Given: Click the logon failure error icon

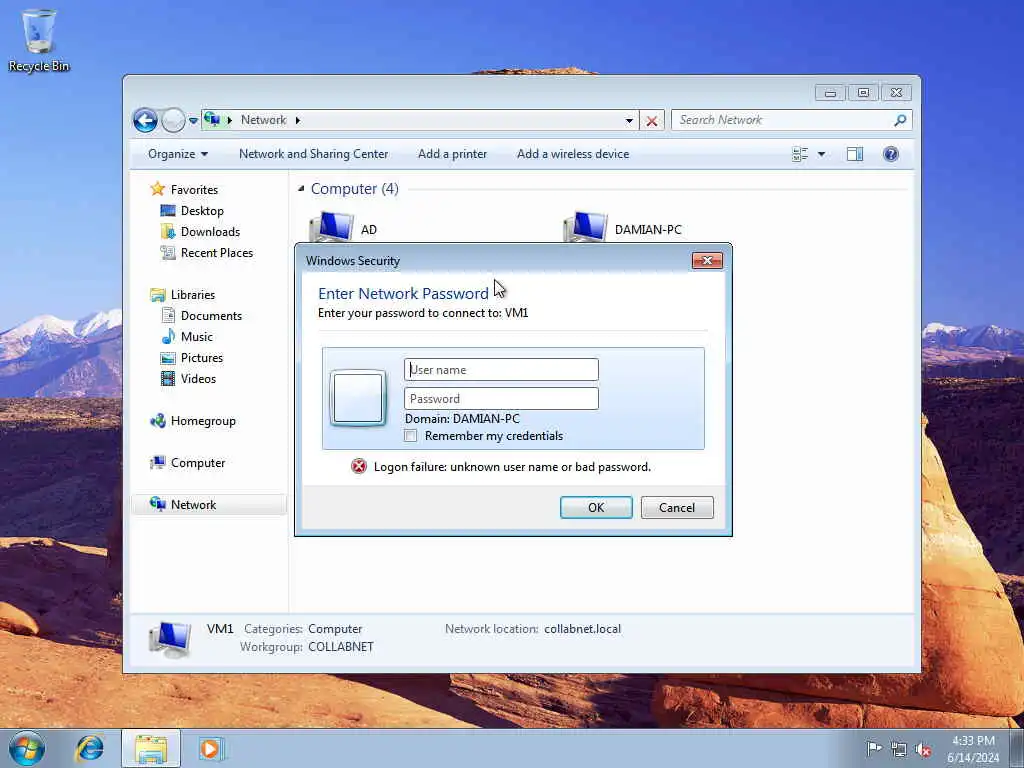Looking at the screenshot, I should [359, 466].
